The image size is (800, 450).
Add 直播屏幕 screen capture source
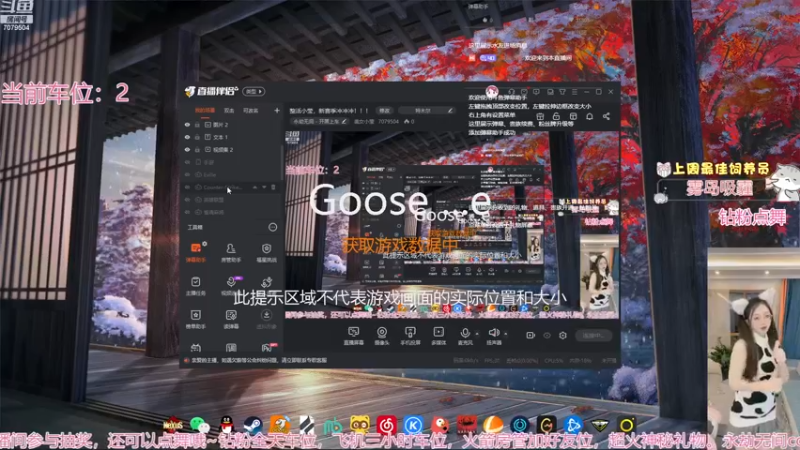click(353, 336)
